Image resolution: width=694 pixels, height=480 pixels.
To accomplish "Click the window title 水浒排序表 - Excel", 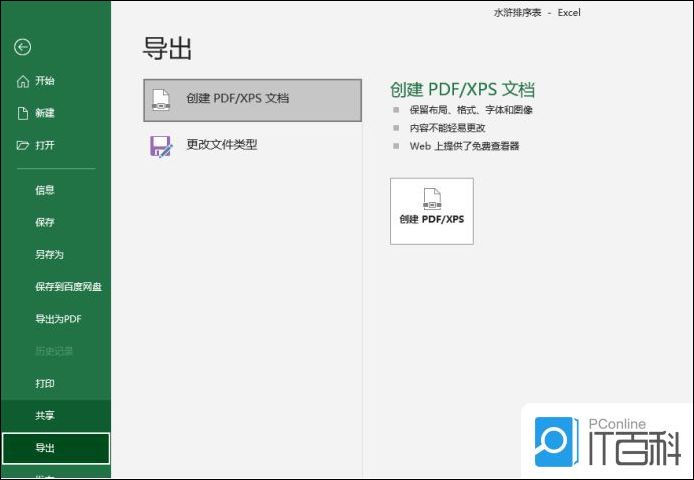I will tap(537, 13).
